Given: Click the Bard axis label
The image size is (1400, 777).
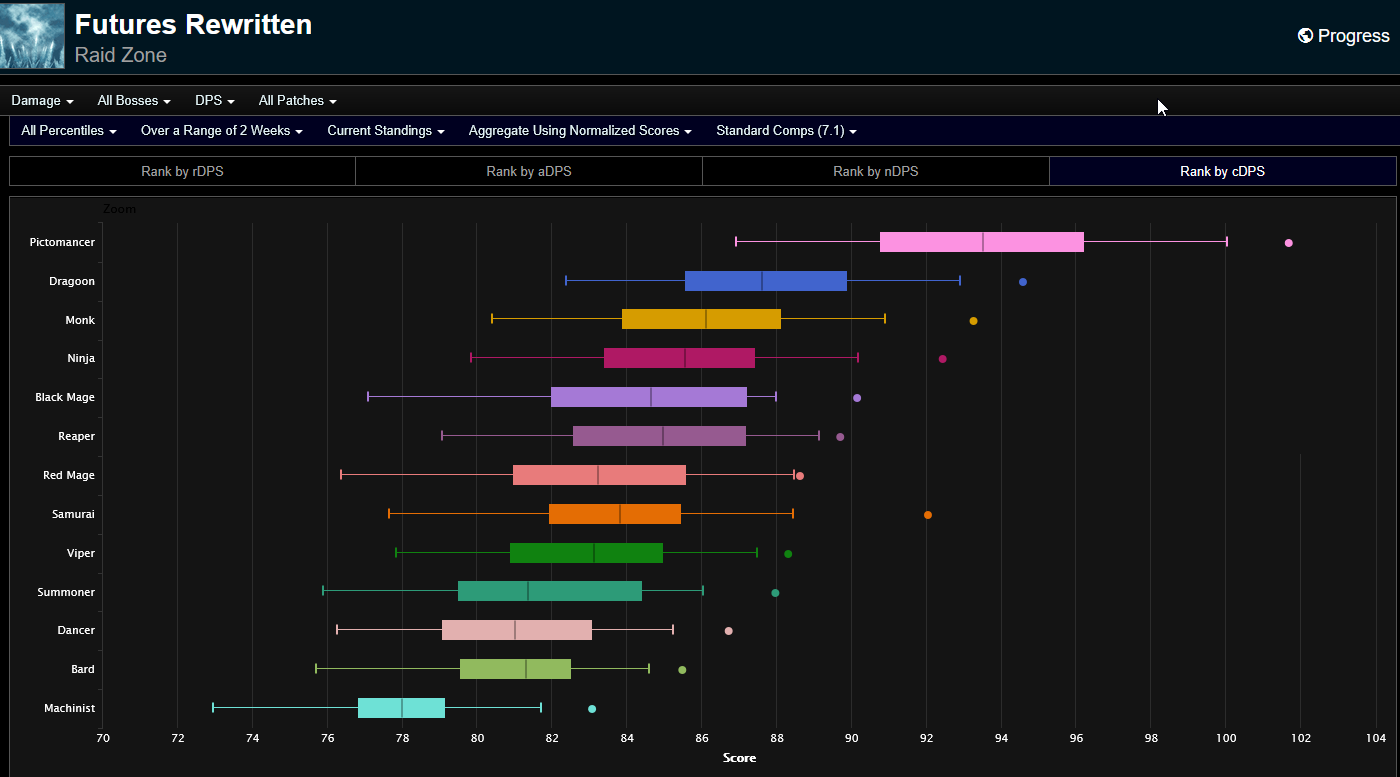Looking at the screenshot, I should (x=83, y=670).
